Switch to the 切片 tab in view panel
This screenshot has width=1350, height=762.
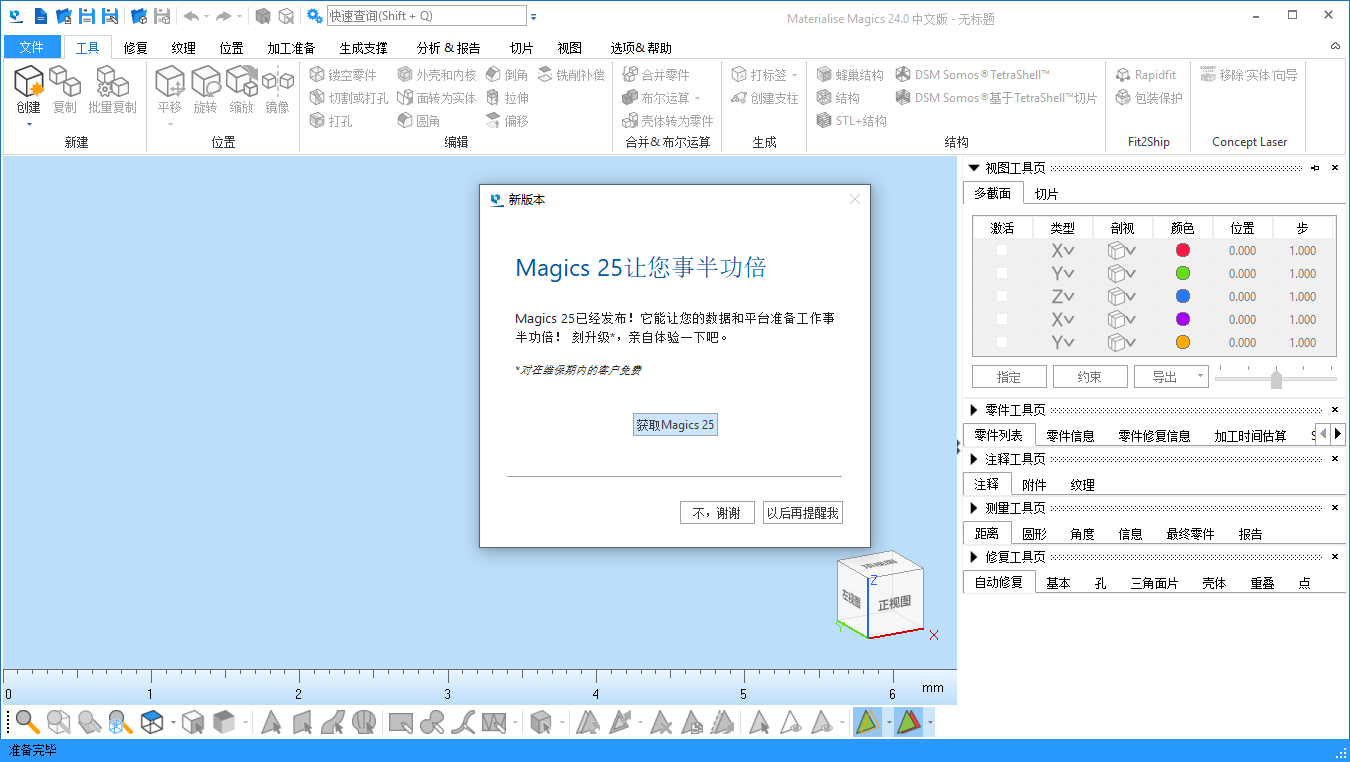tap(1046, 194)
